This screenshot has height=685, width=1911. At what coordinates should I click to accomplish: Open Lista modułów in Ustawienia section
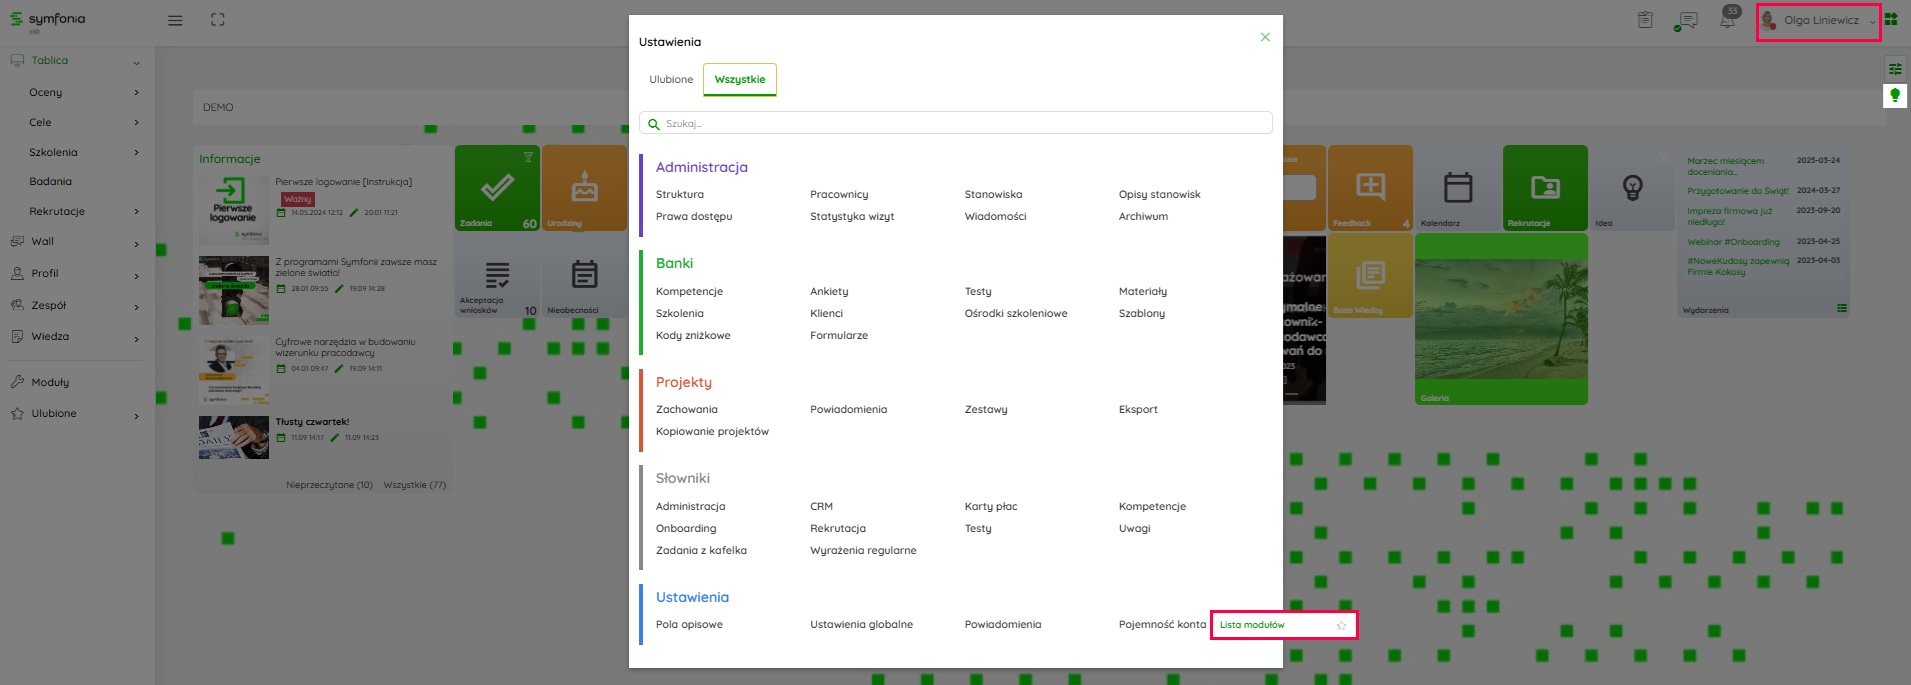pos(1252,625)
